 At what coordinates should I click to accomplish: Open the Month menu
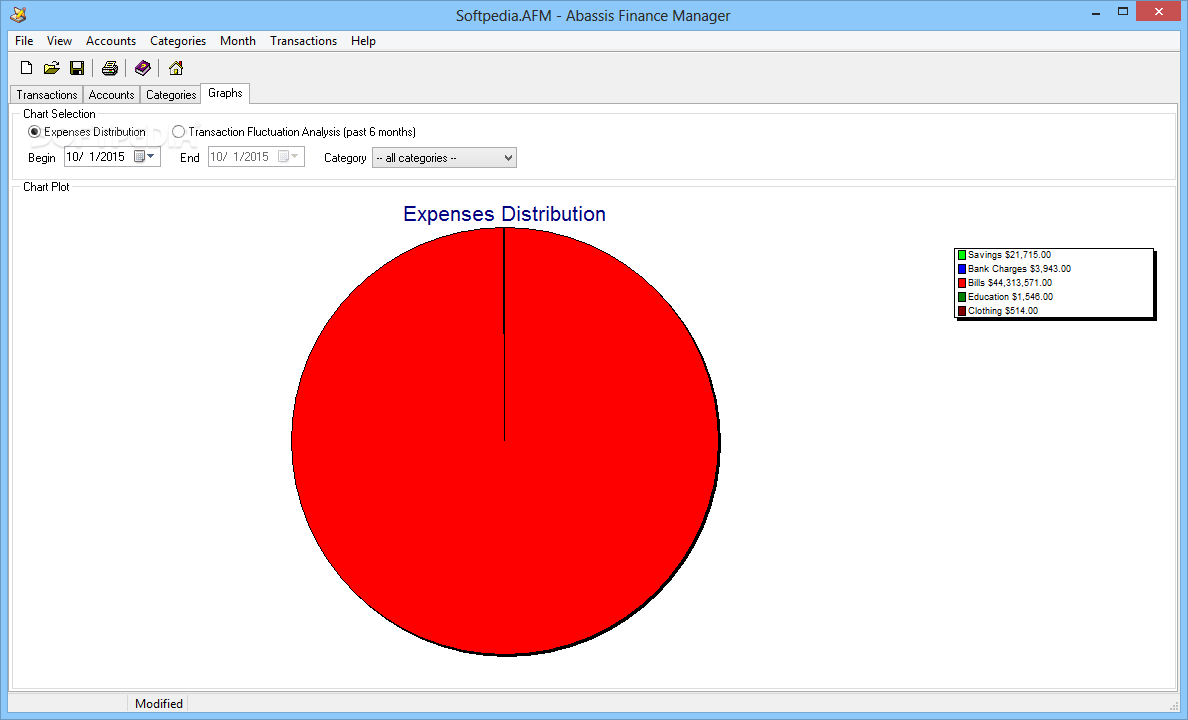[238, 41]
